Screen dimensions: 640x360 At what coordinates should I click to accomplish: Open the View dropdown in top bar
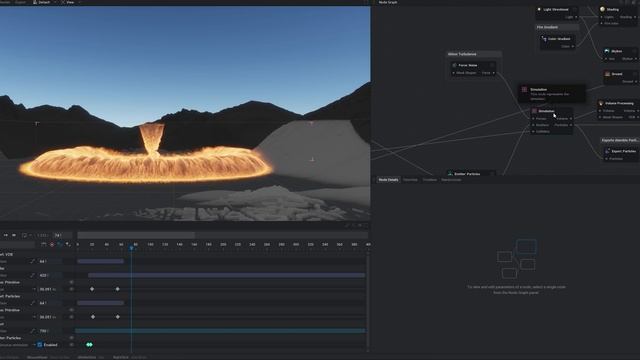[x=70, y=2]
